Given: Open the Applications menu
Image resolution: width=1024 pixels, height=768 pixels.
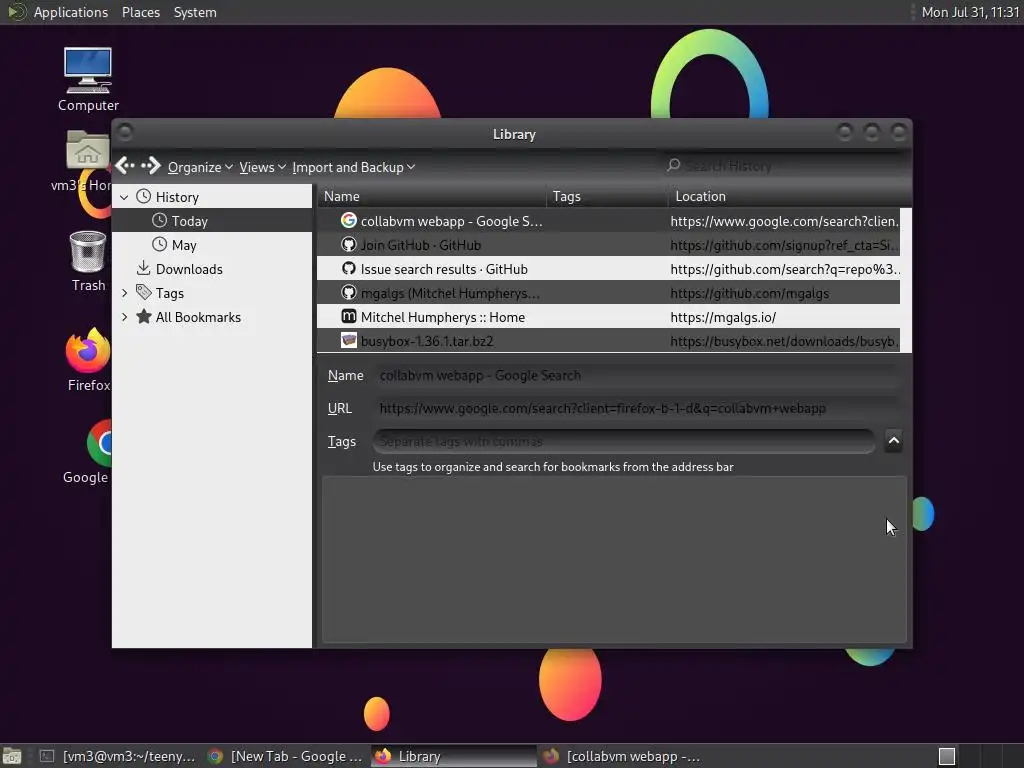Looking at the screenshot, I should (x=71, y=12).
